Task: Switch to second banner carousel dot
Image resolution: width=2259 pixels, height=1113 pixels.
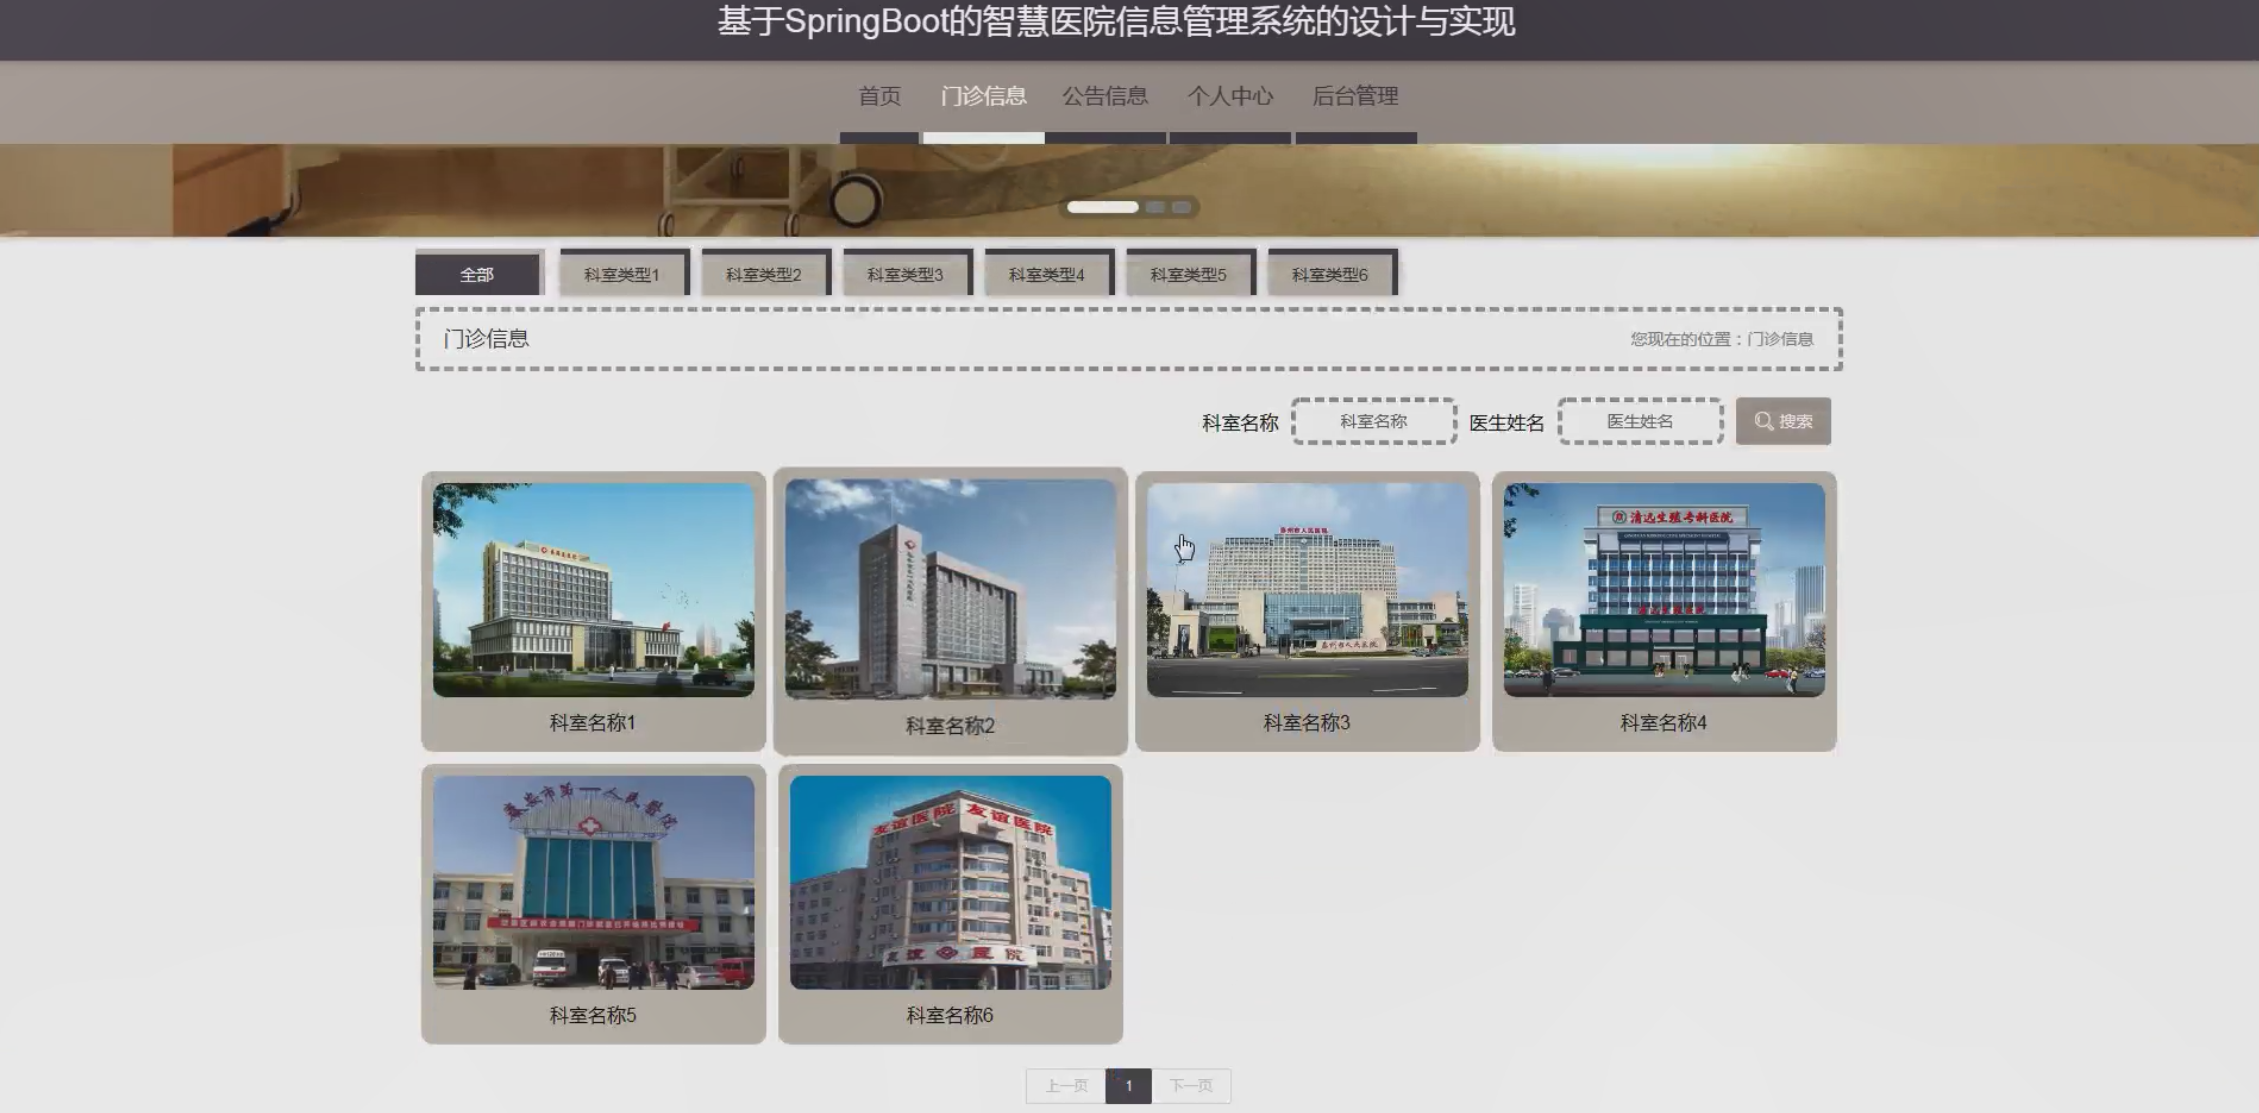Action: [x=1156, y=207]
